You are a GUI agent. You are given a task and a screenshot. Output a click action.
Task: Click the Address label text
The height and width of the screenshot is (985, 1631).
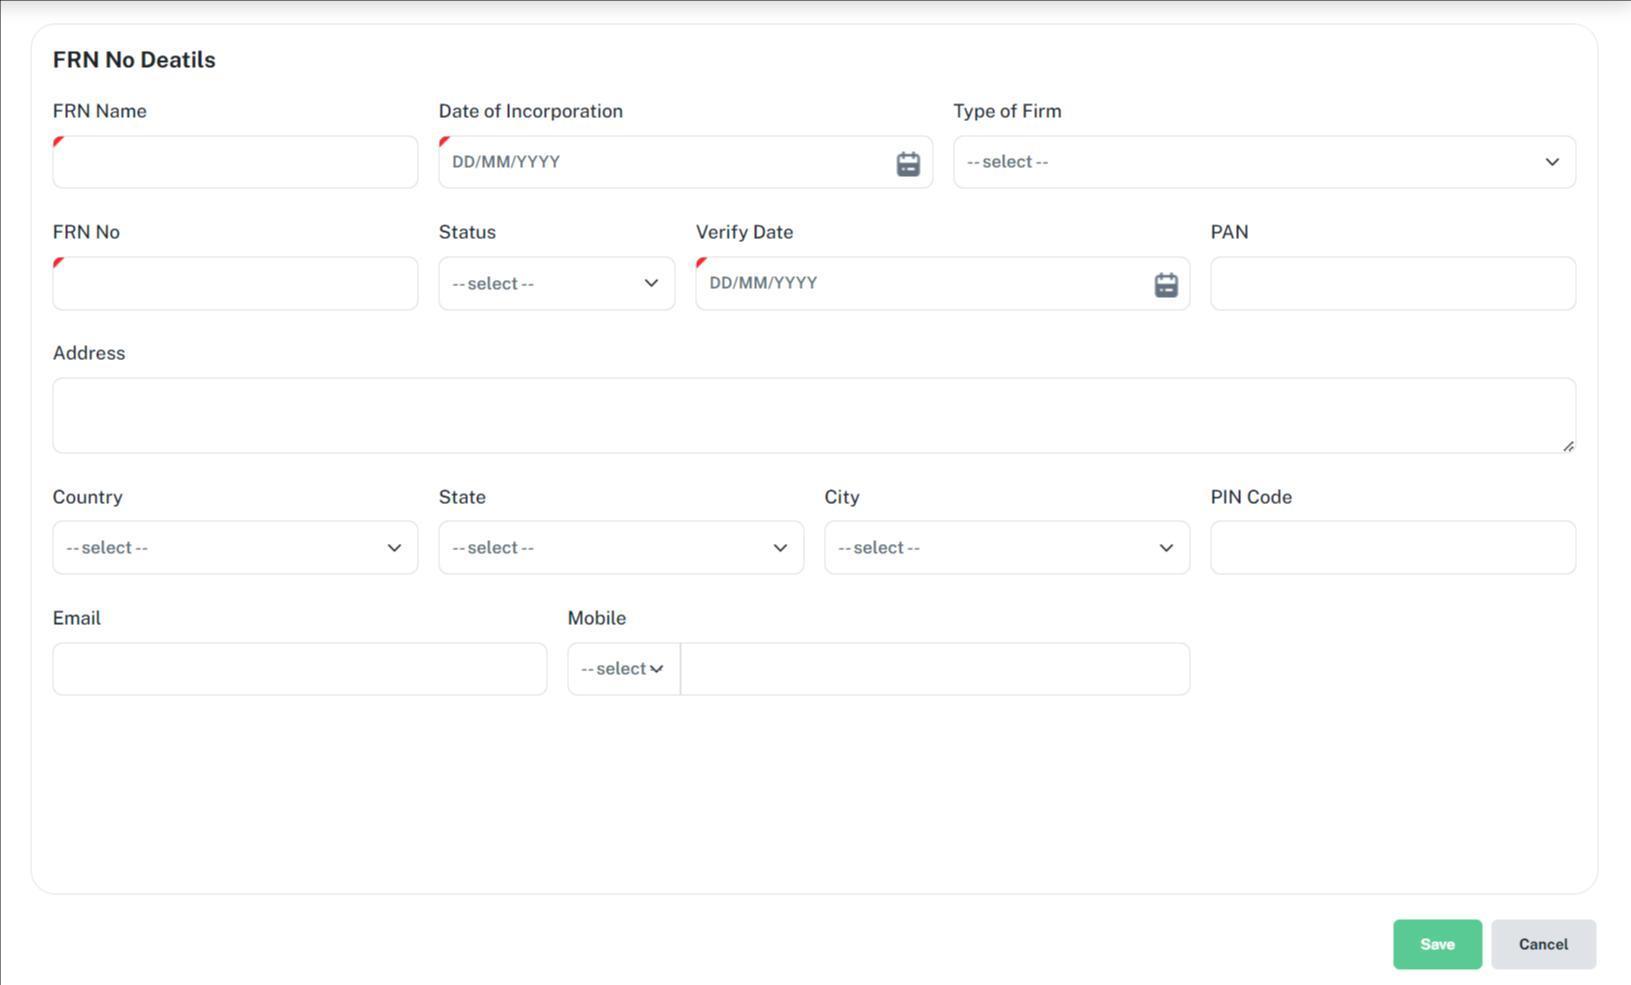(x=89, y=353)
